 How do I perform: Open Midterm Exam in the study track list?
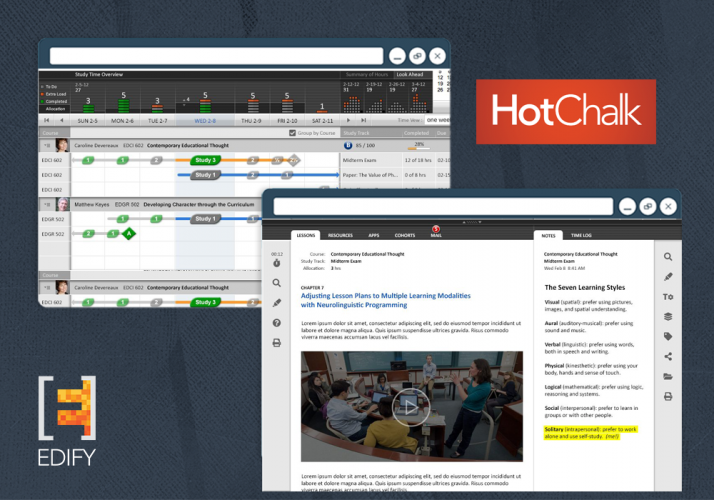[359, 160]
